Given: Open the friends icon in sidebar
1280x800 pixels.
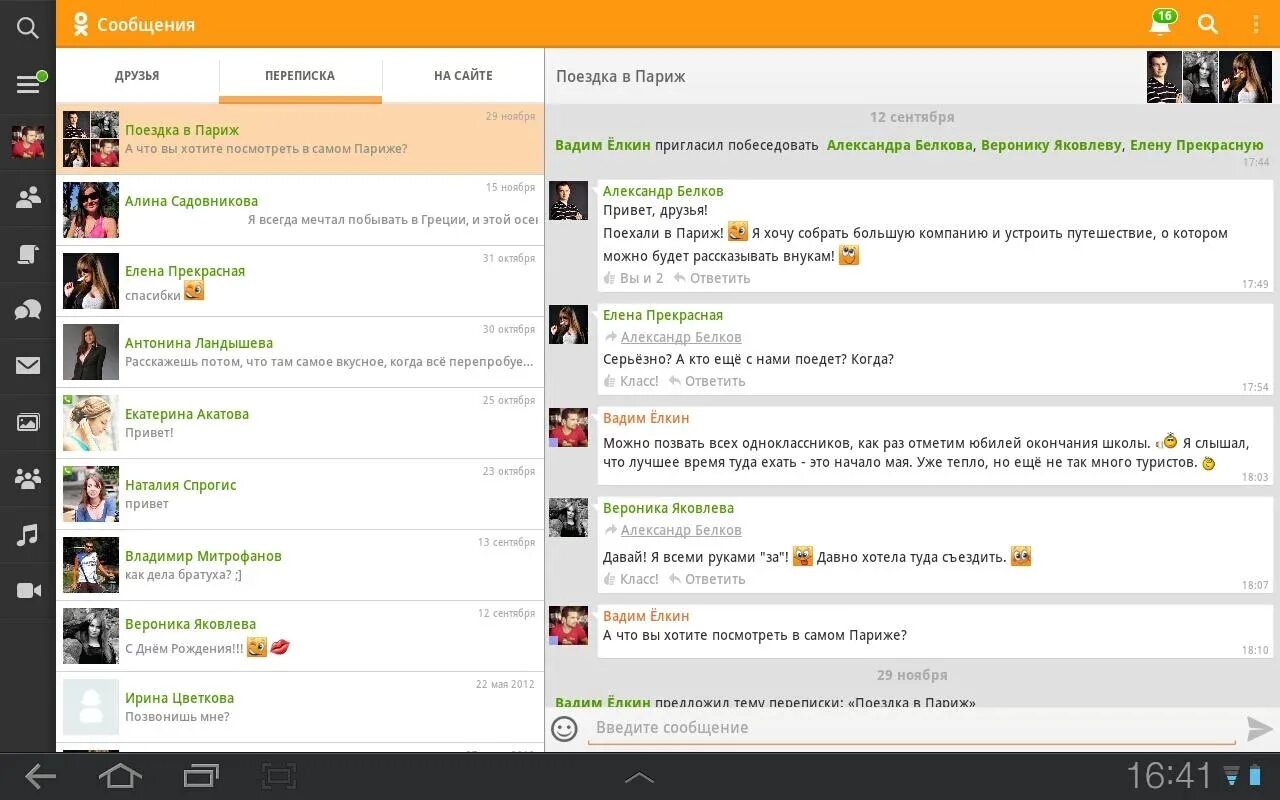Looking at the screenshot, I should (28, 198).
